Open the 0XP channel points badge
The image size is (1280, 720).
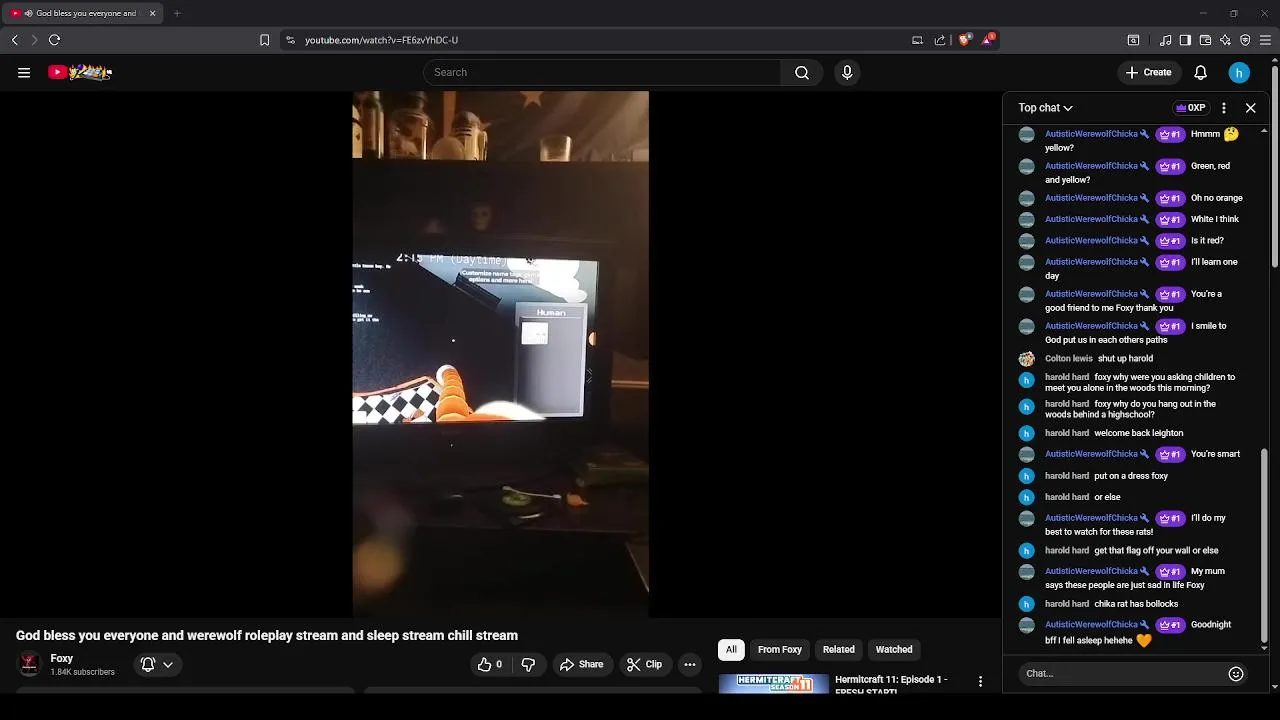(1191, 108)
